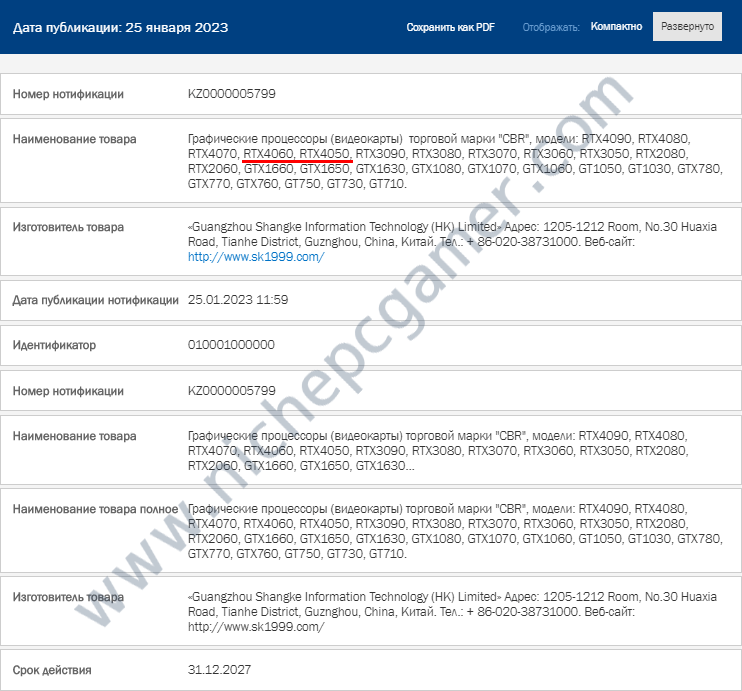The width and height of the screenshot is (742, 691).
Task: Switch display to 'Компактно' view
Action: [x=616, y=27]
